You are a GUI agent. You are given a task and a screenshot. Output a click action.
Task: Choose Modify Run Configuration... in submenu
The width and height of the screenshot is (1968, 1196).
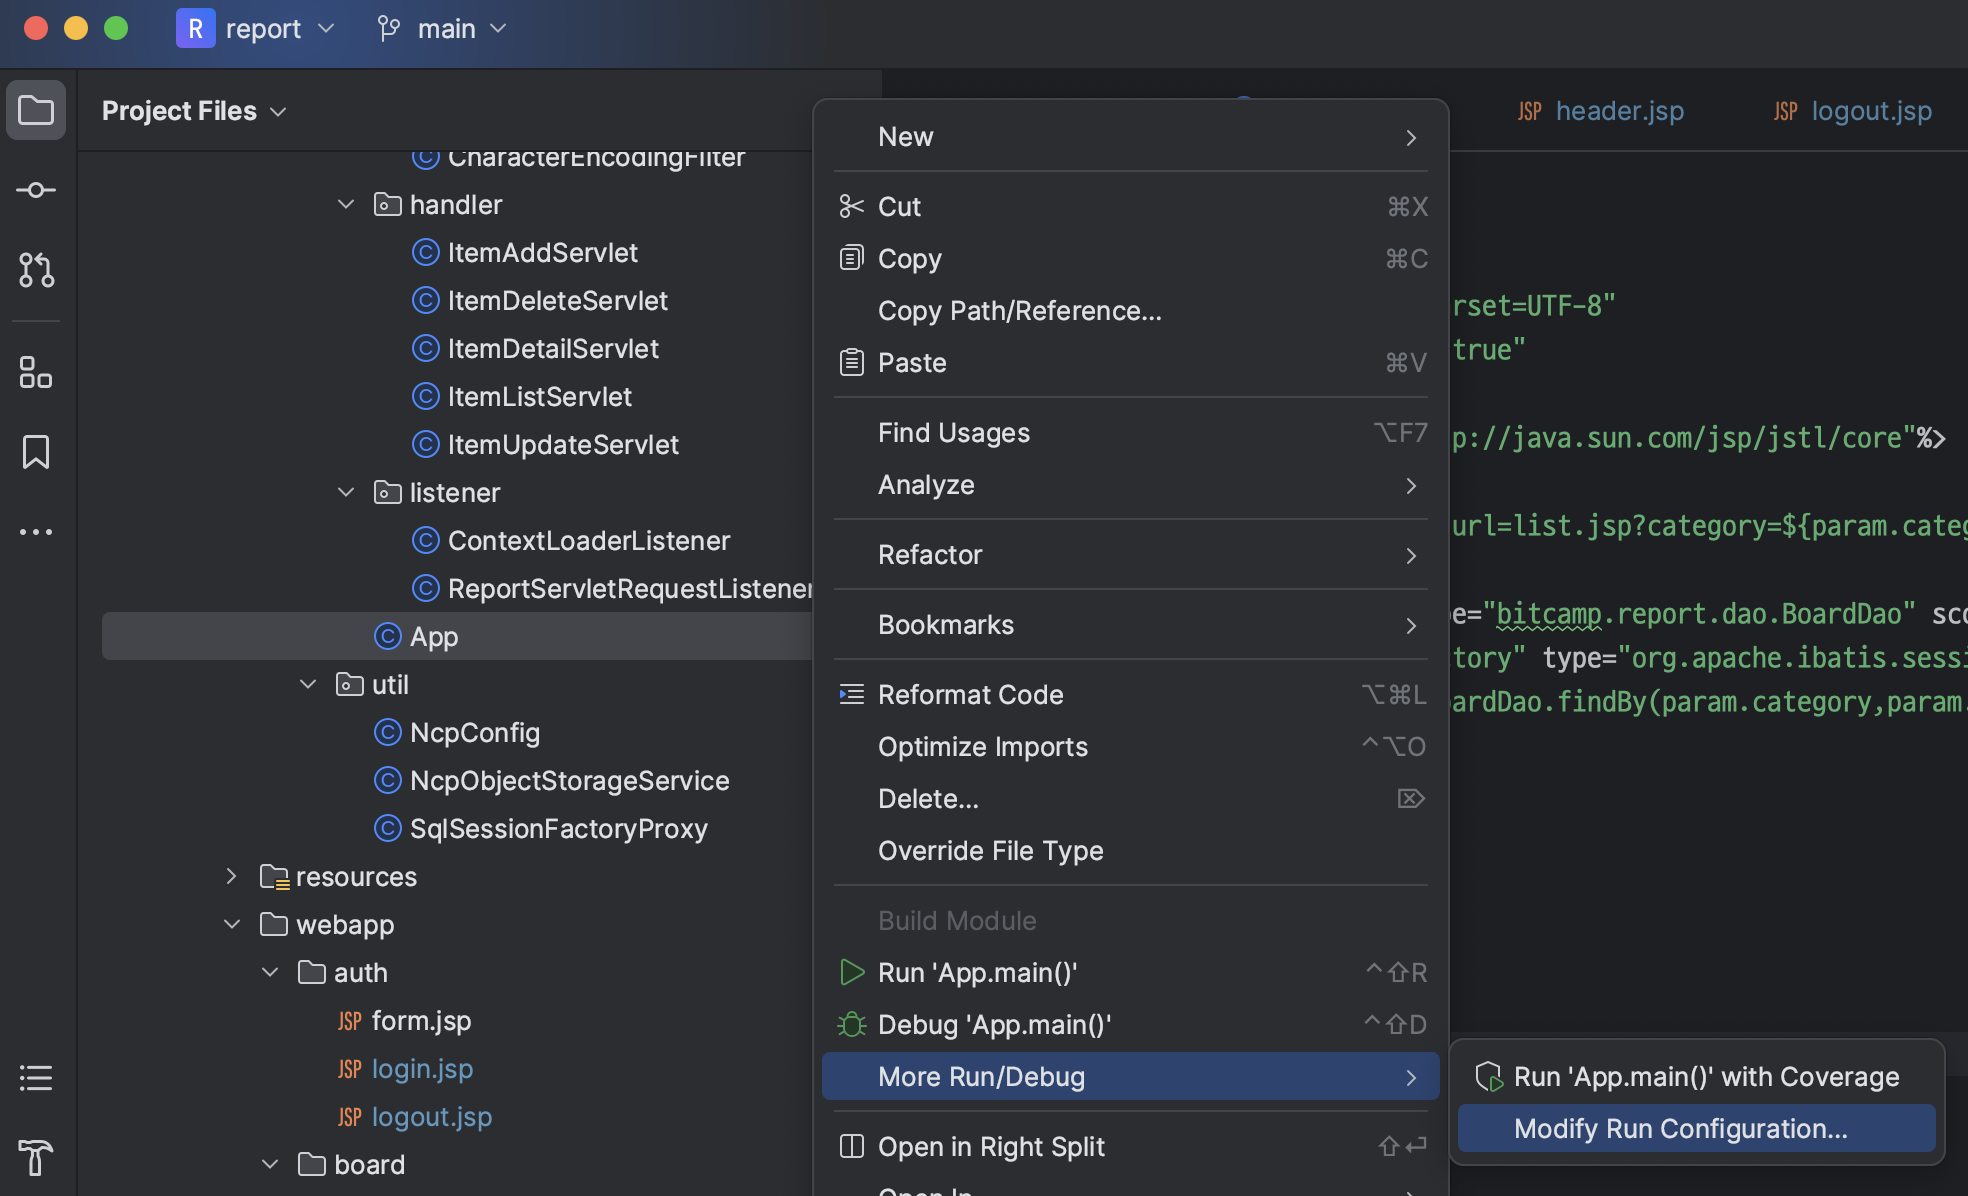(1680, 1129)
